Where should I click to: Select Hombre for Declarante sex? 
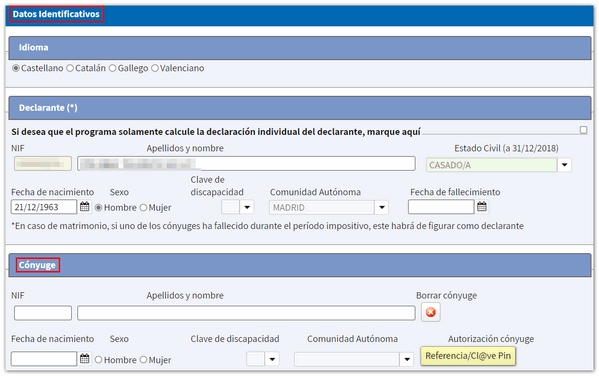[99, 207]
